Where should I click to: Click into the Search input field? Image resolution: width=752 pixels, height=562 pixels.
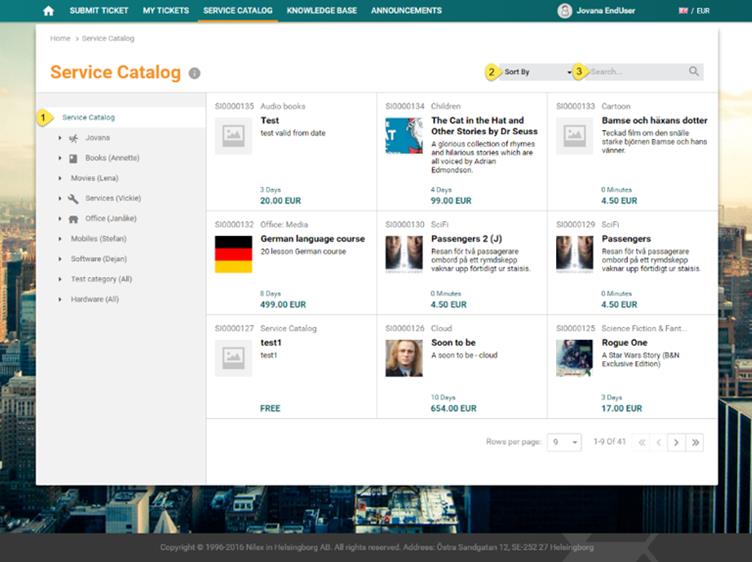click(x=635, y=72)
